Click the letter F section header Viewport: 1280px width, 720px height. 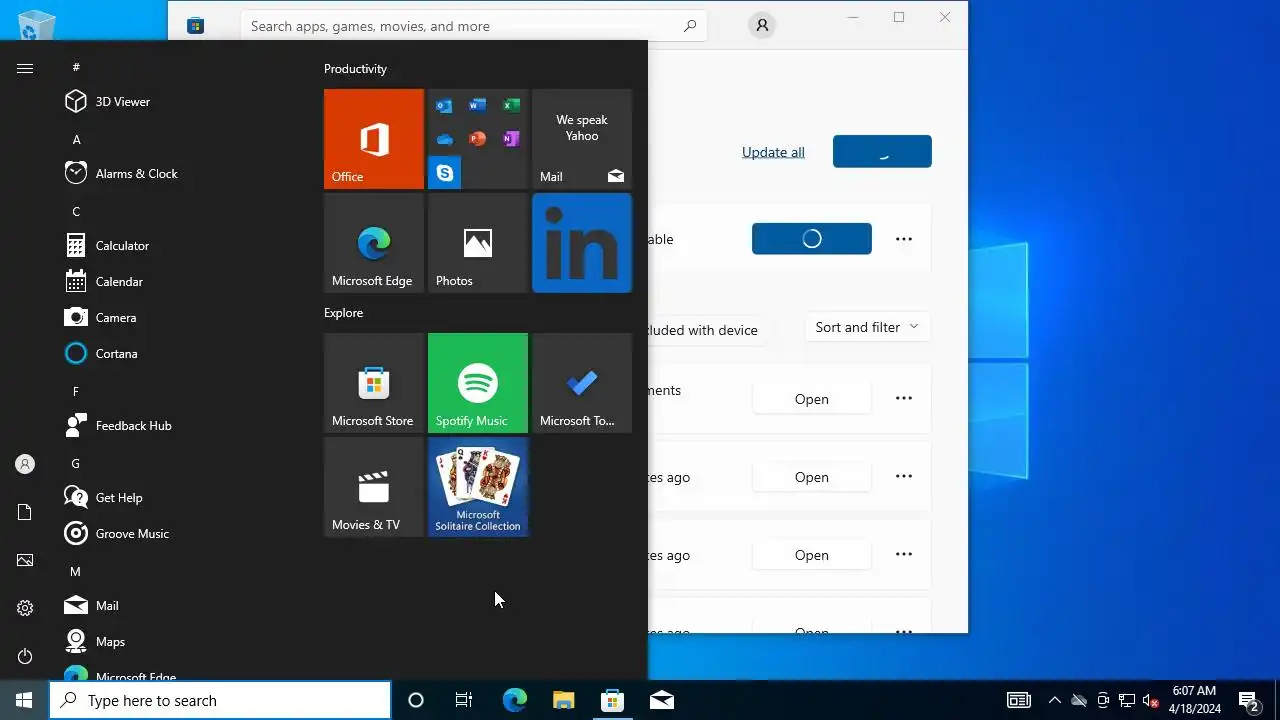click(76, 391)
